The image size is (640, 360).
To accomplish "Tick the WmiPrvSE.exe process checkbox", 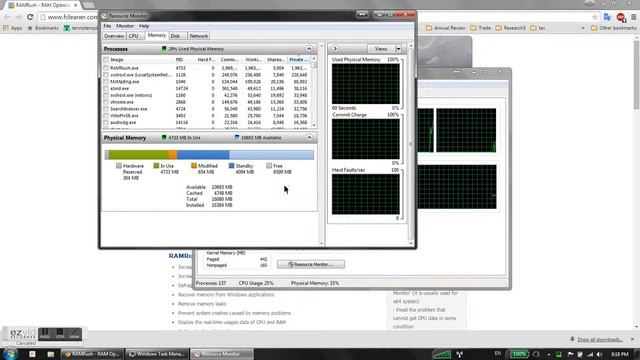I will [106, 116].
